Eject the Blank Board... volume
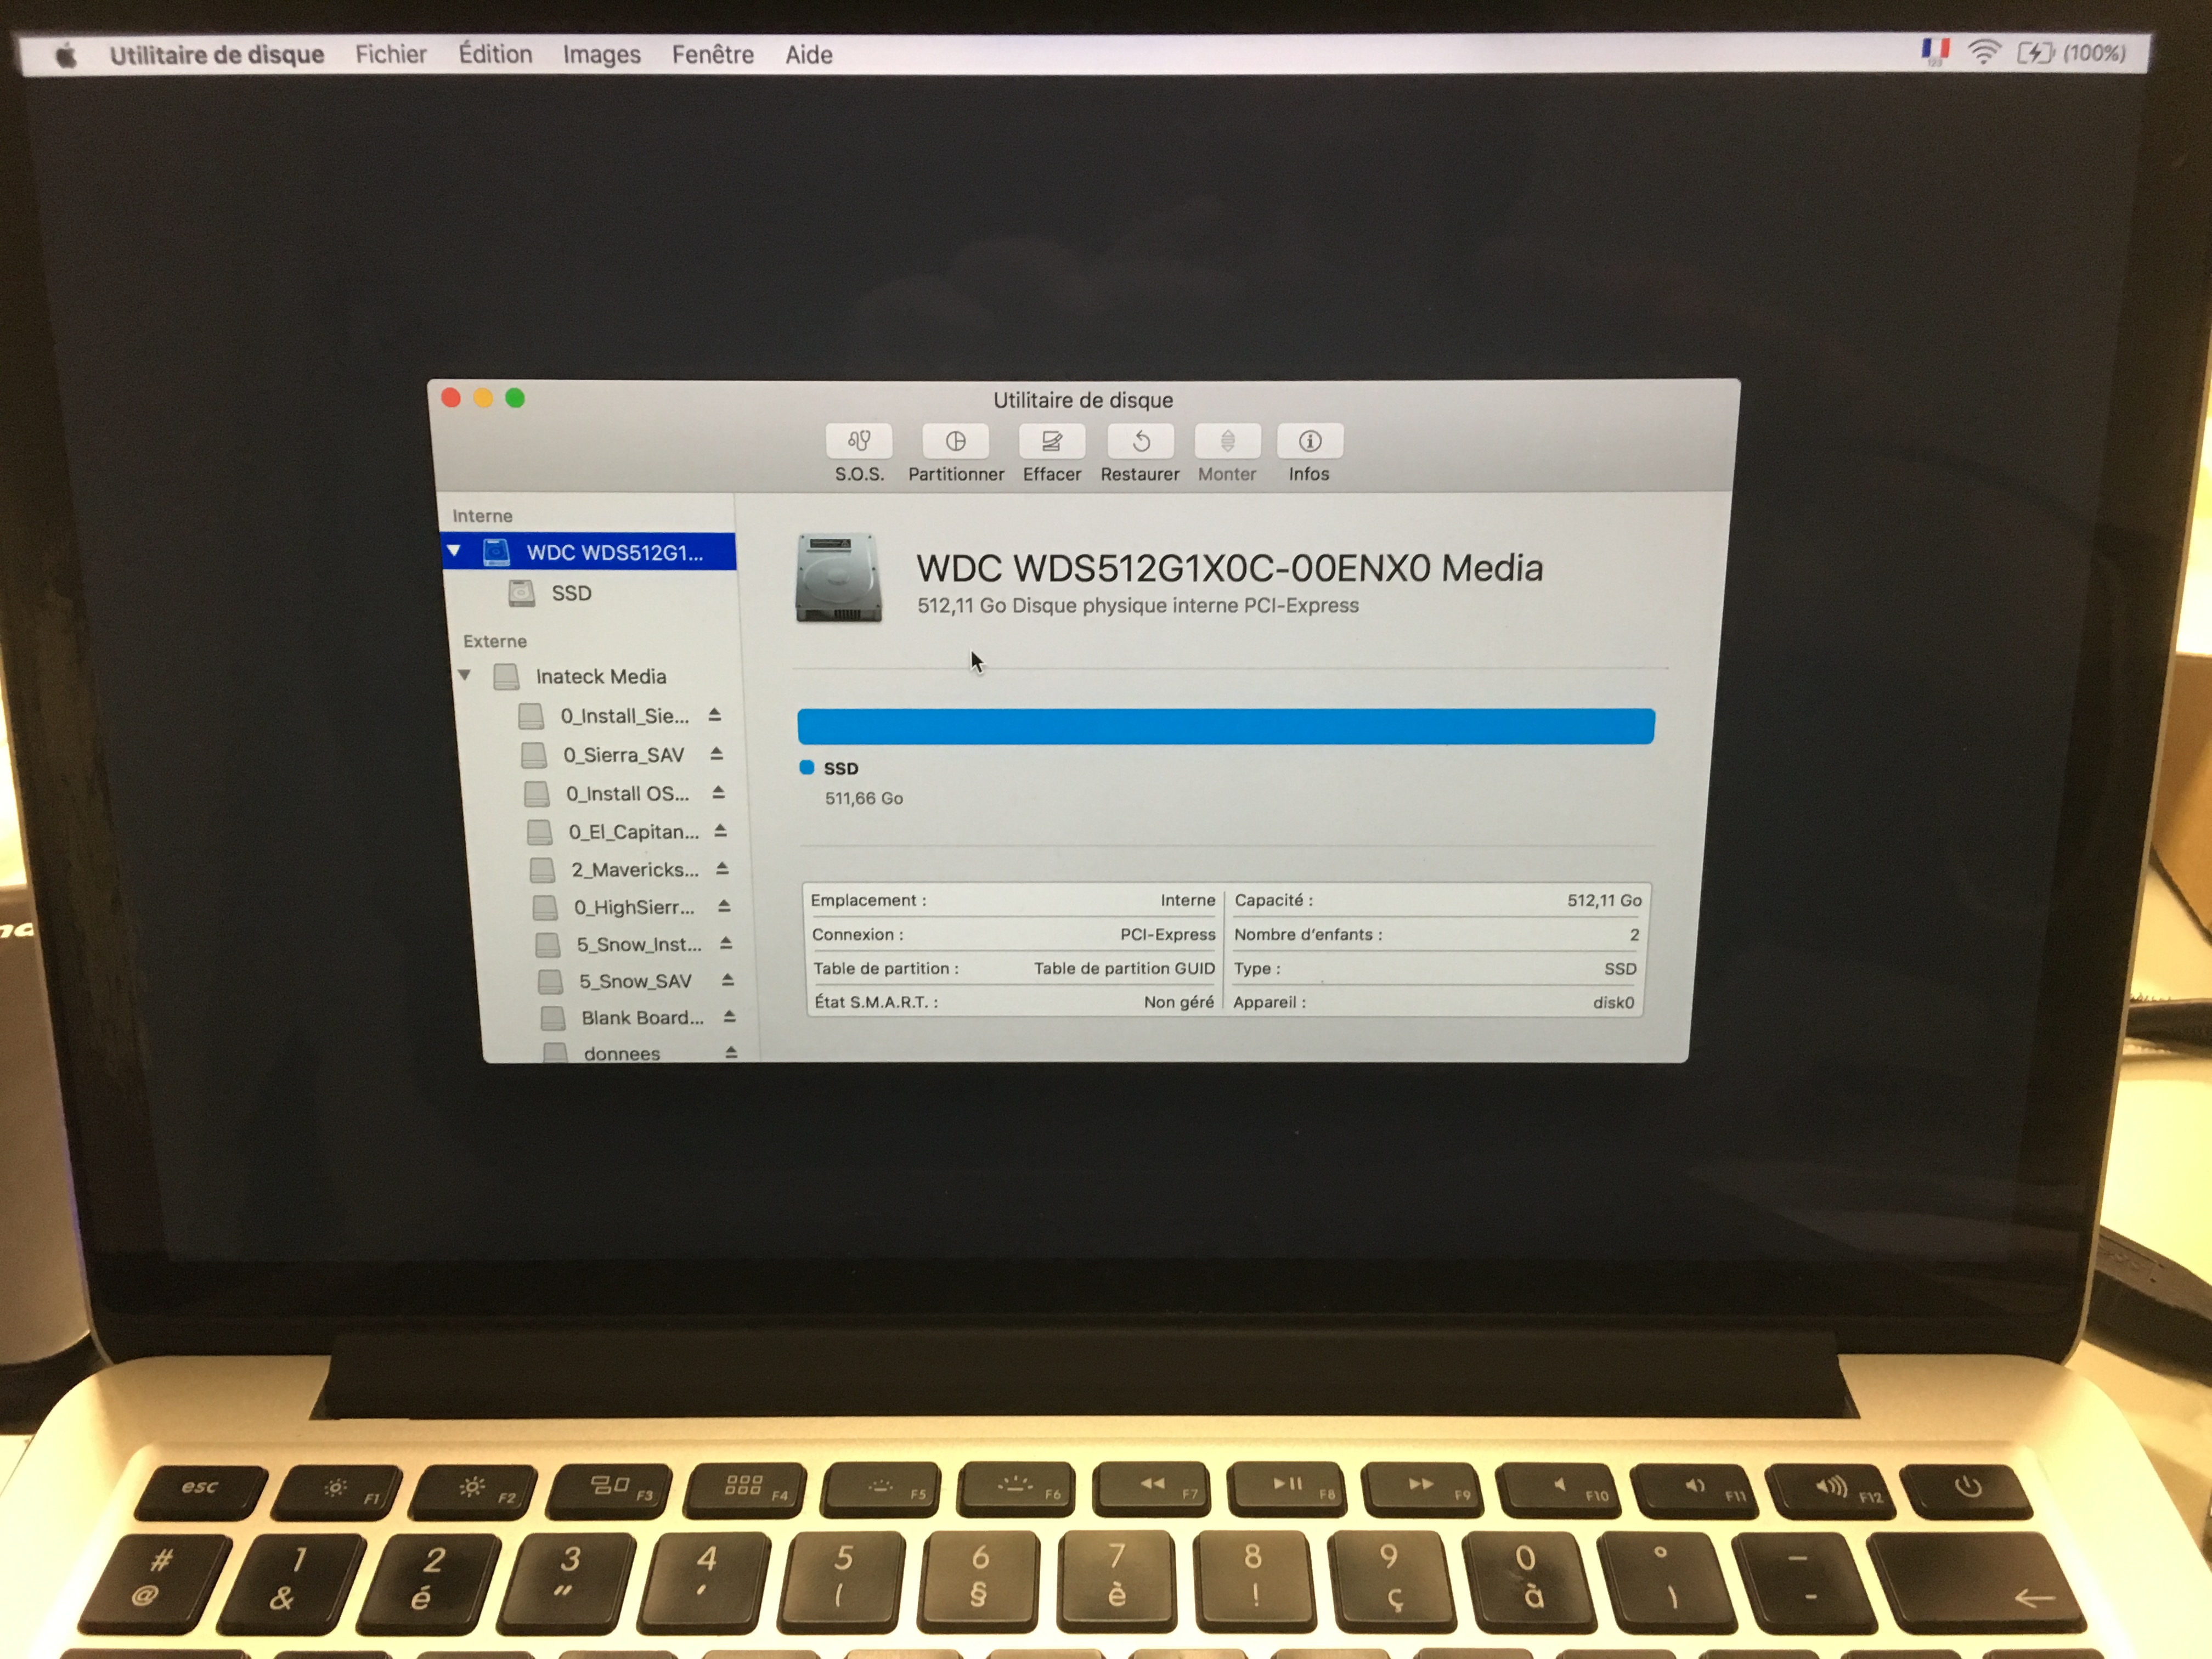This screenshot has height=1659, width=2212. 730,1016
